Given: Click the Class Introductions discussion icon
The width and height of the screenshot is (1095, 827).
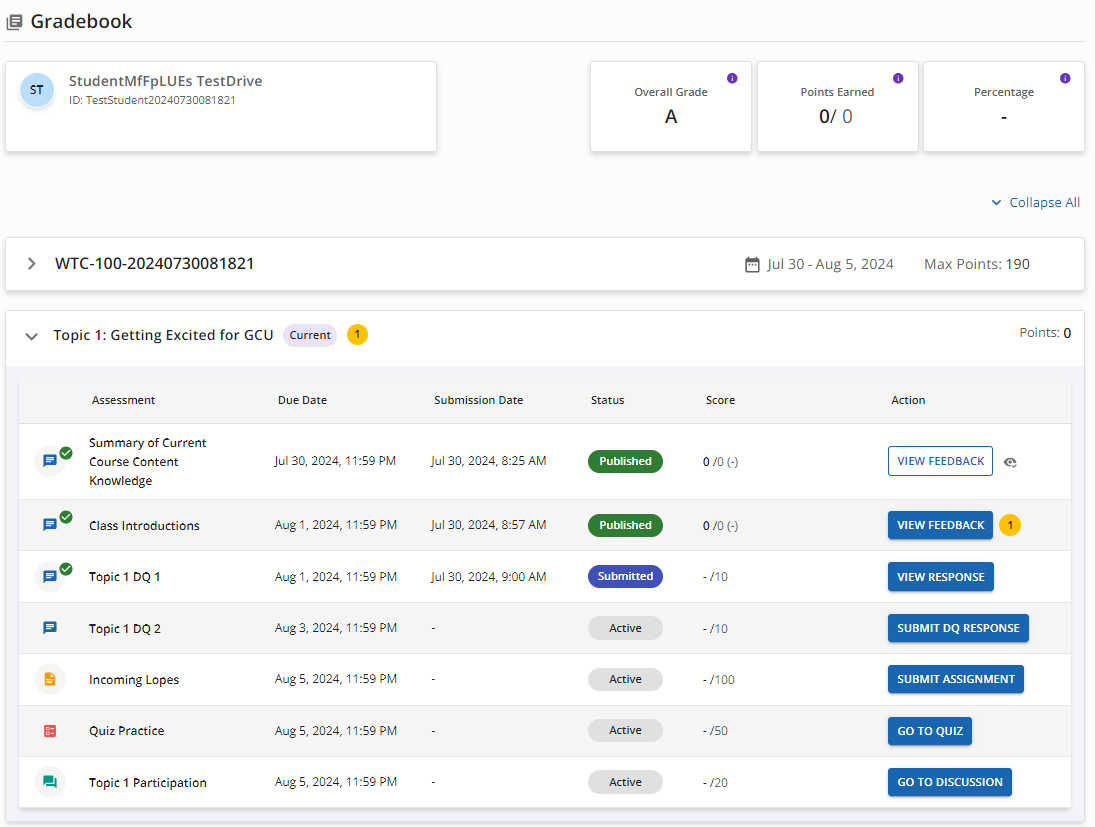Looking at the screenshot, I should point(50,525).
